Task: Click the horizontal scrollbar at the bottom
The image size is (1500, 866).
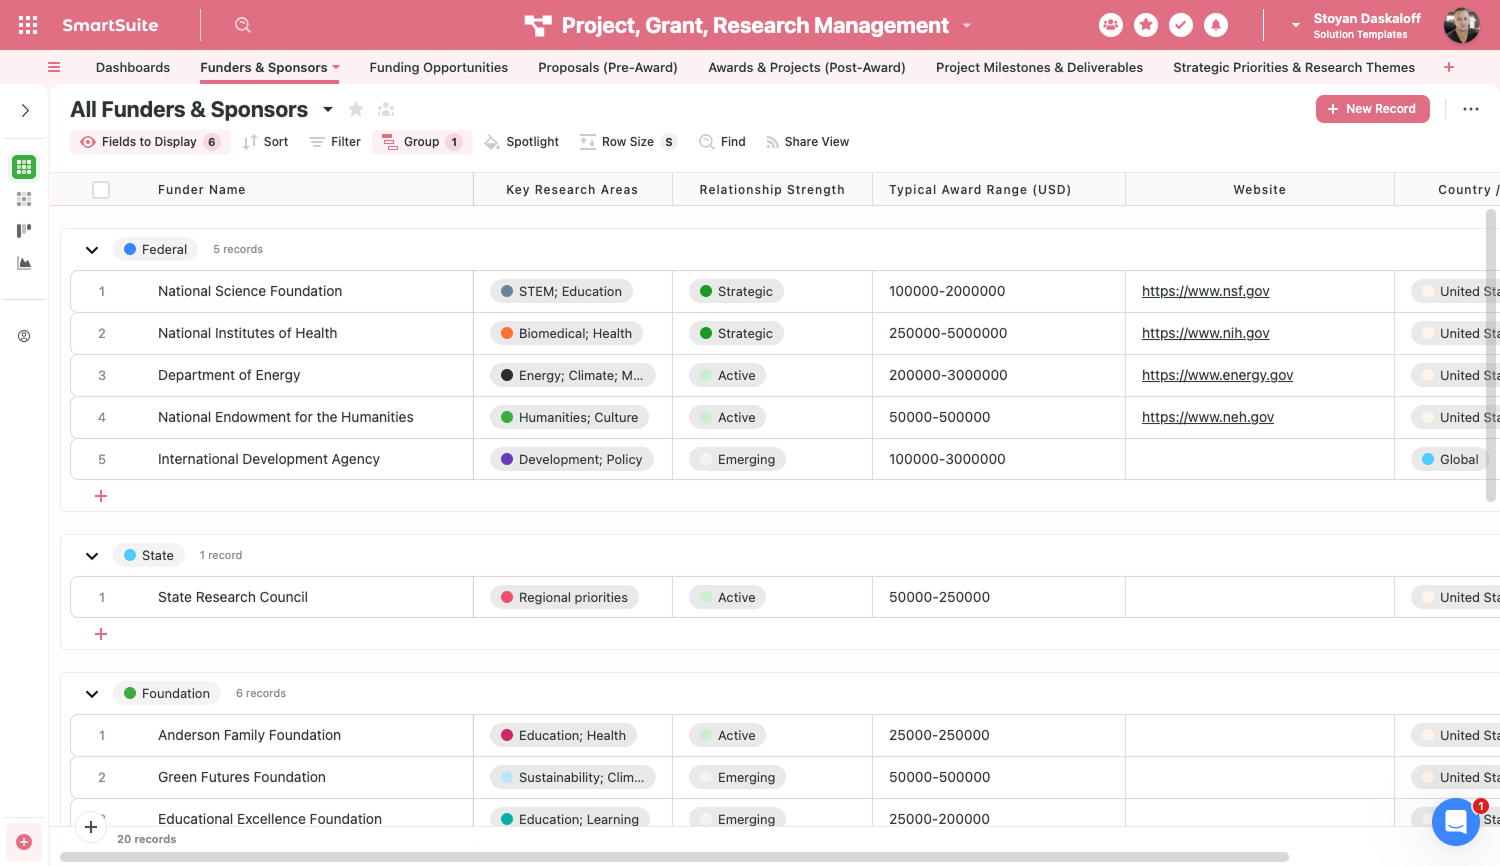Action: (x=674, y=857)
